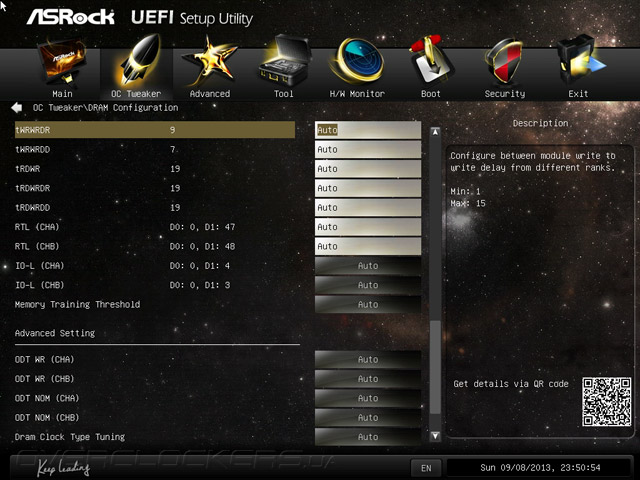This screenshot has width=640, height=480.
Task: Switch to the Main tab label
Action: tap(62, 94)
